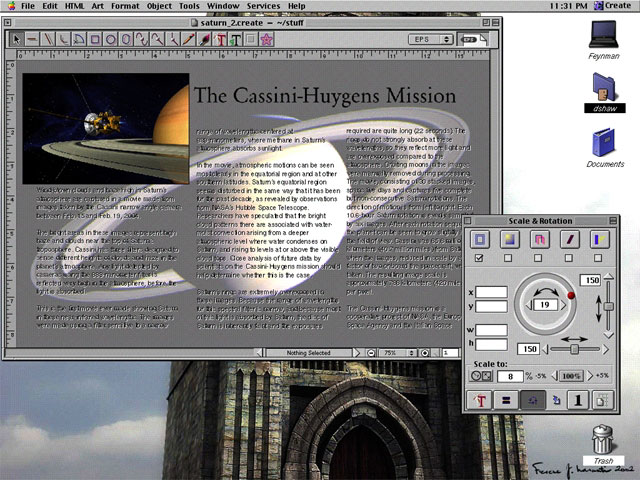
Task: Check the box under blue-yellow flag icon
Action: tap(598, 258)
